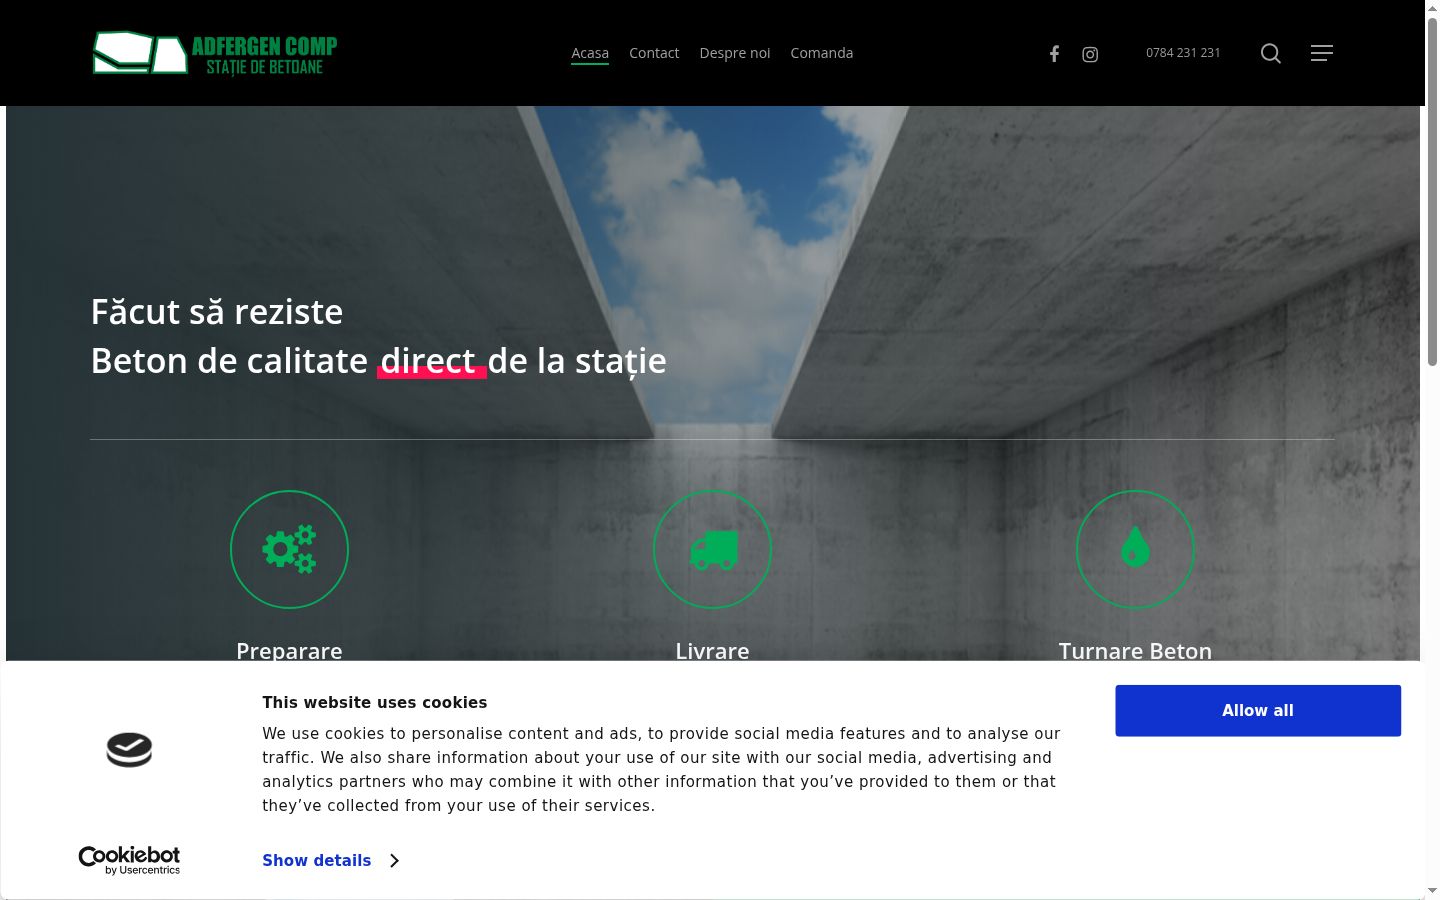Click the Preparare gears icon
Viewport: 1440px width, 900px height.
click(289, 549)
